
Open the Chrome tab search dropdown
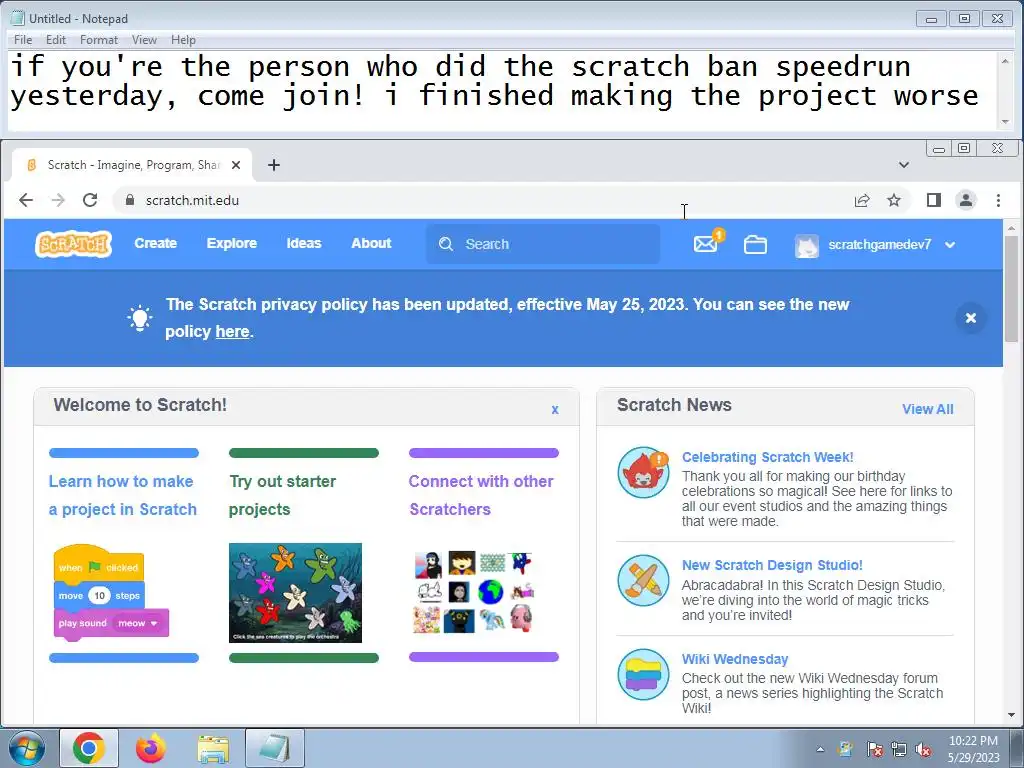[x=904, y=165]
